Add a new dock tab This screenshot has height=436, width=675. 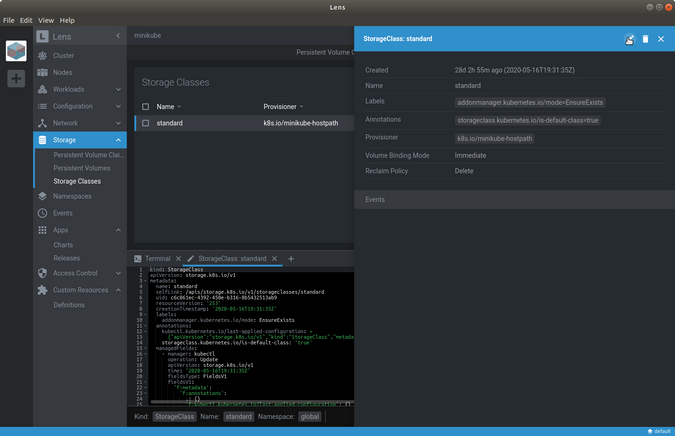coord(291,259)
